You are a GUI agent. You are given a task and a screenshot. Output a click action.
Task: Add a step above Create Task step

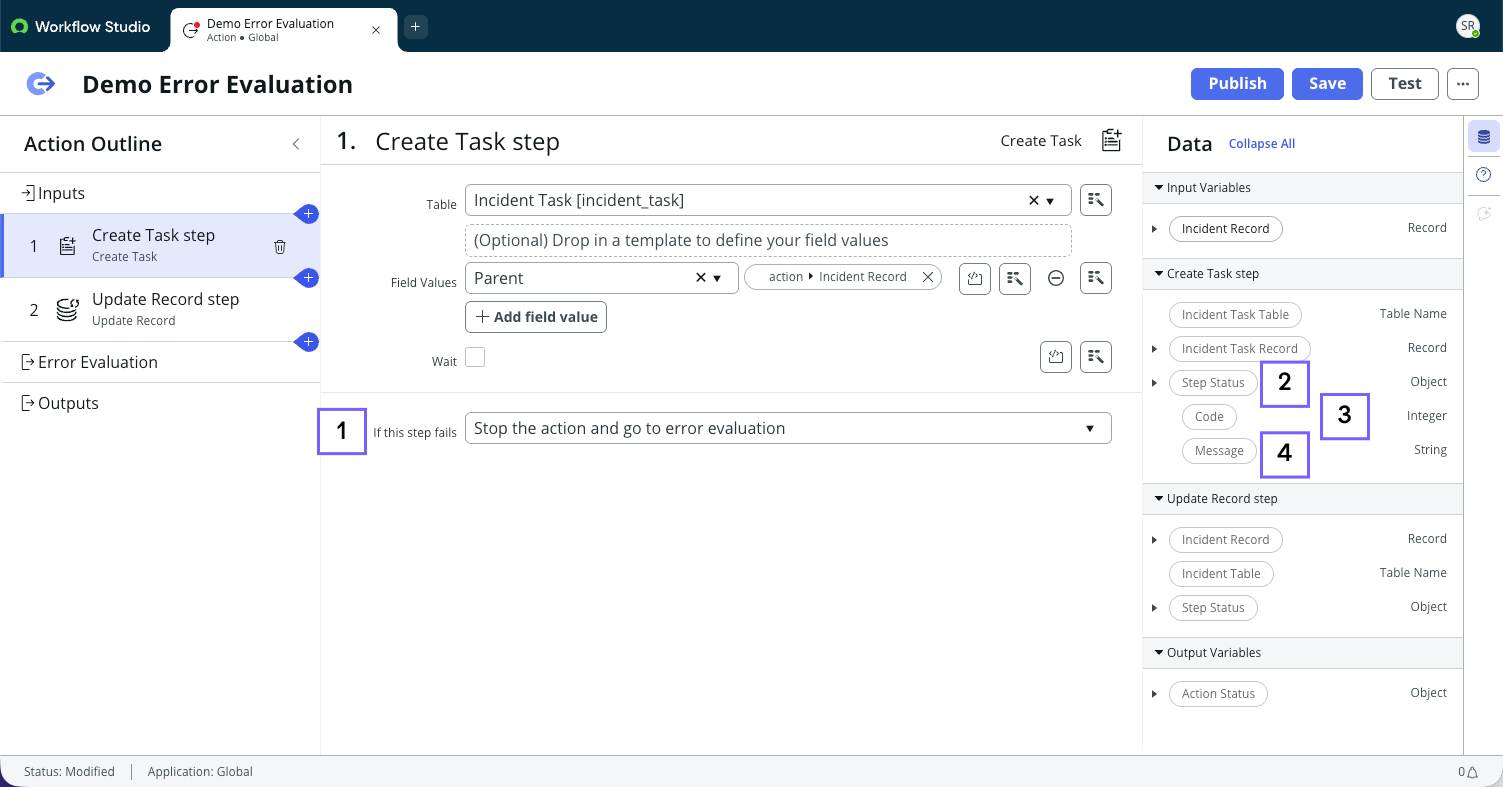(x=308, y=213)
